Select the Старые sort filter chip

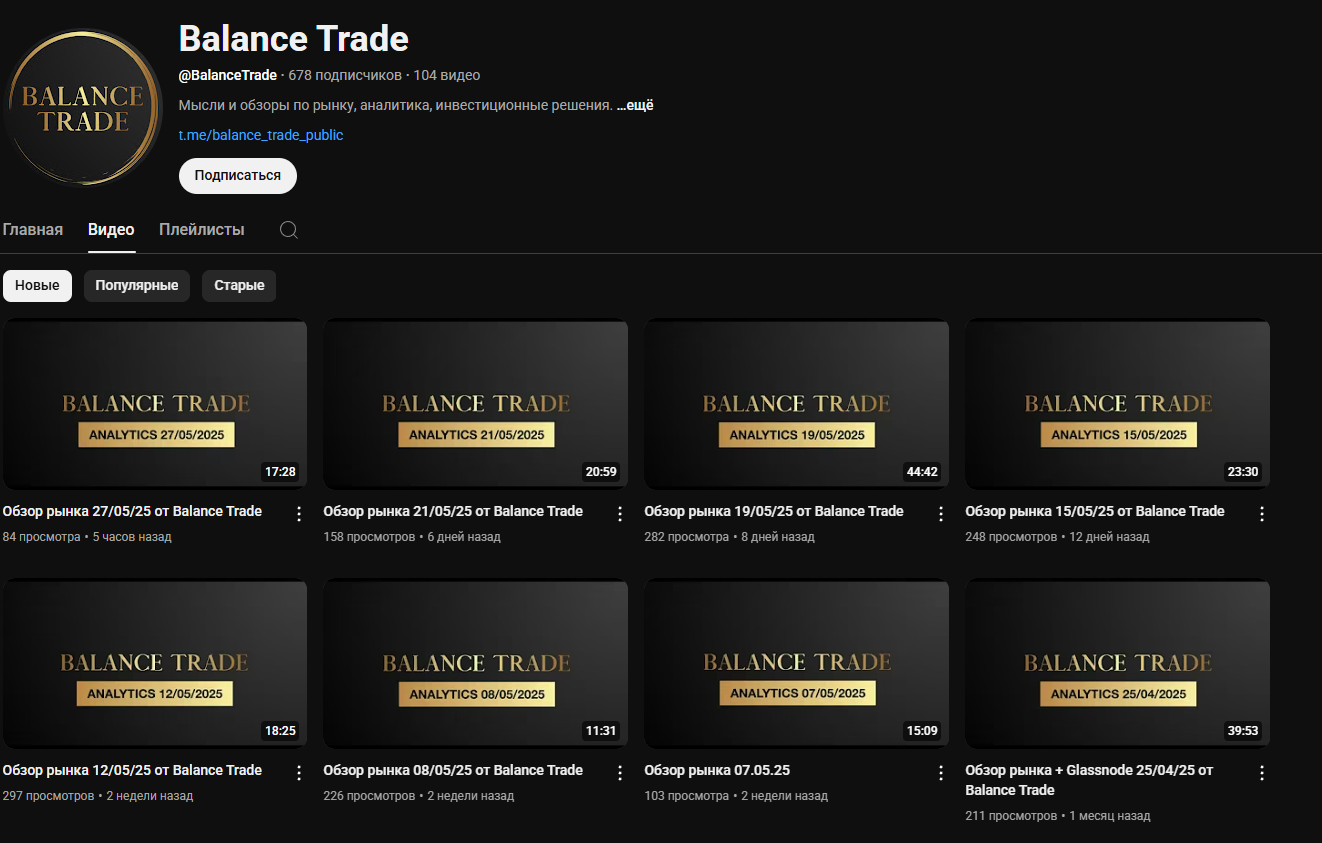tap(239, 286)
